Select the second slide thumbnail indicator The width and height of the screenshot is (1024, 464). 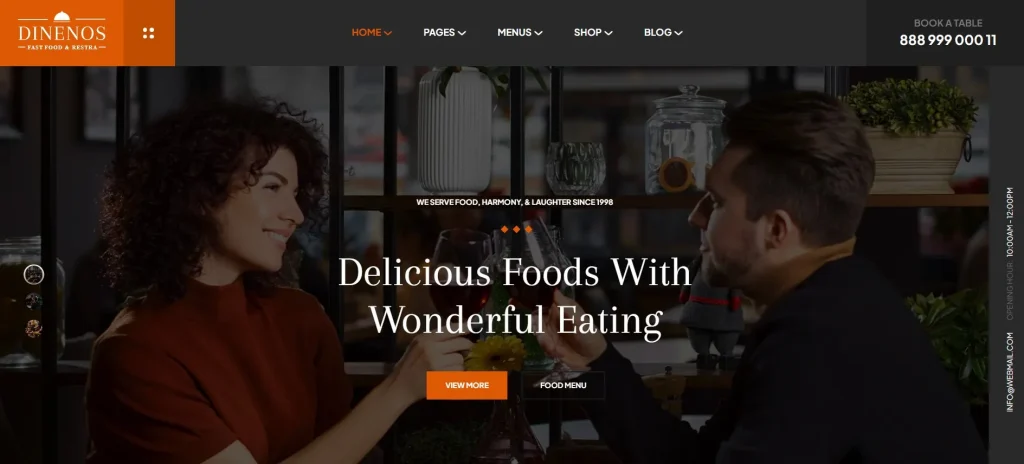pos(34,301)
